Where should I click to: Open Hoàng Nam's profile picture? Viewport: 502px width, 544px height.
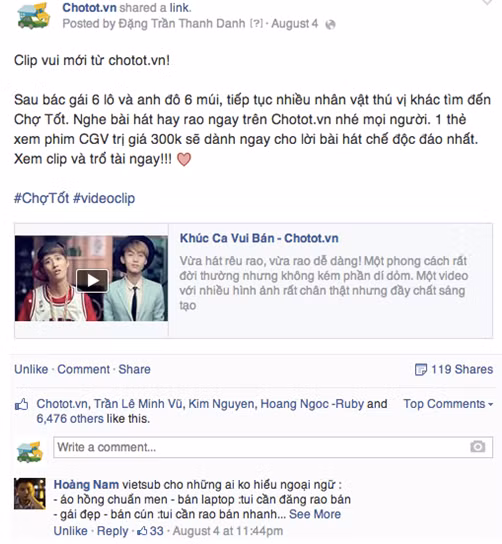coord(30,493)
